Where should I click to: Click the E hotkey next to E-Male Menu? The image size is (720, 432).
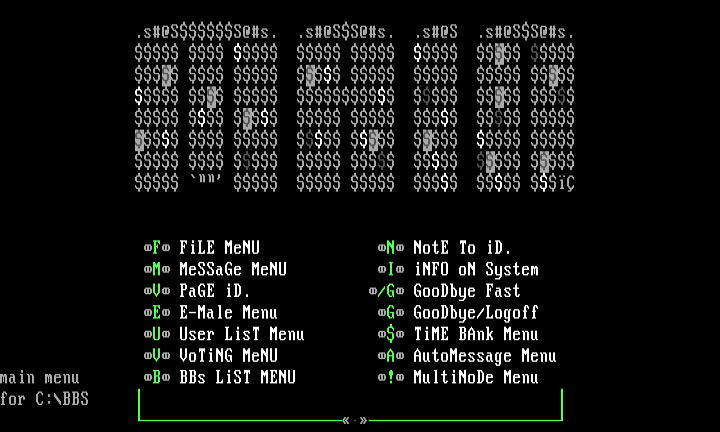coord(157,312)
